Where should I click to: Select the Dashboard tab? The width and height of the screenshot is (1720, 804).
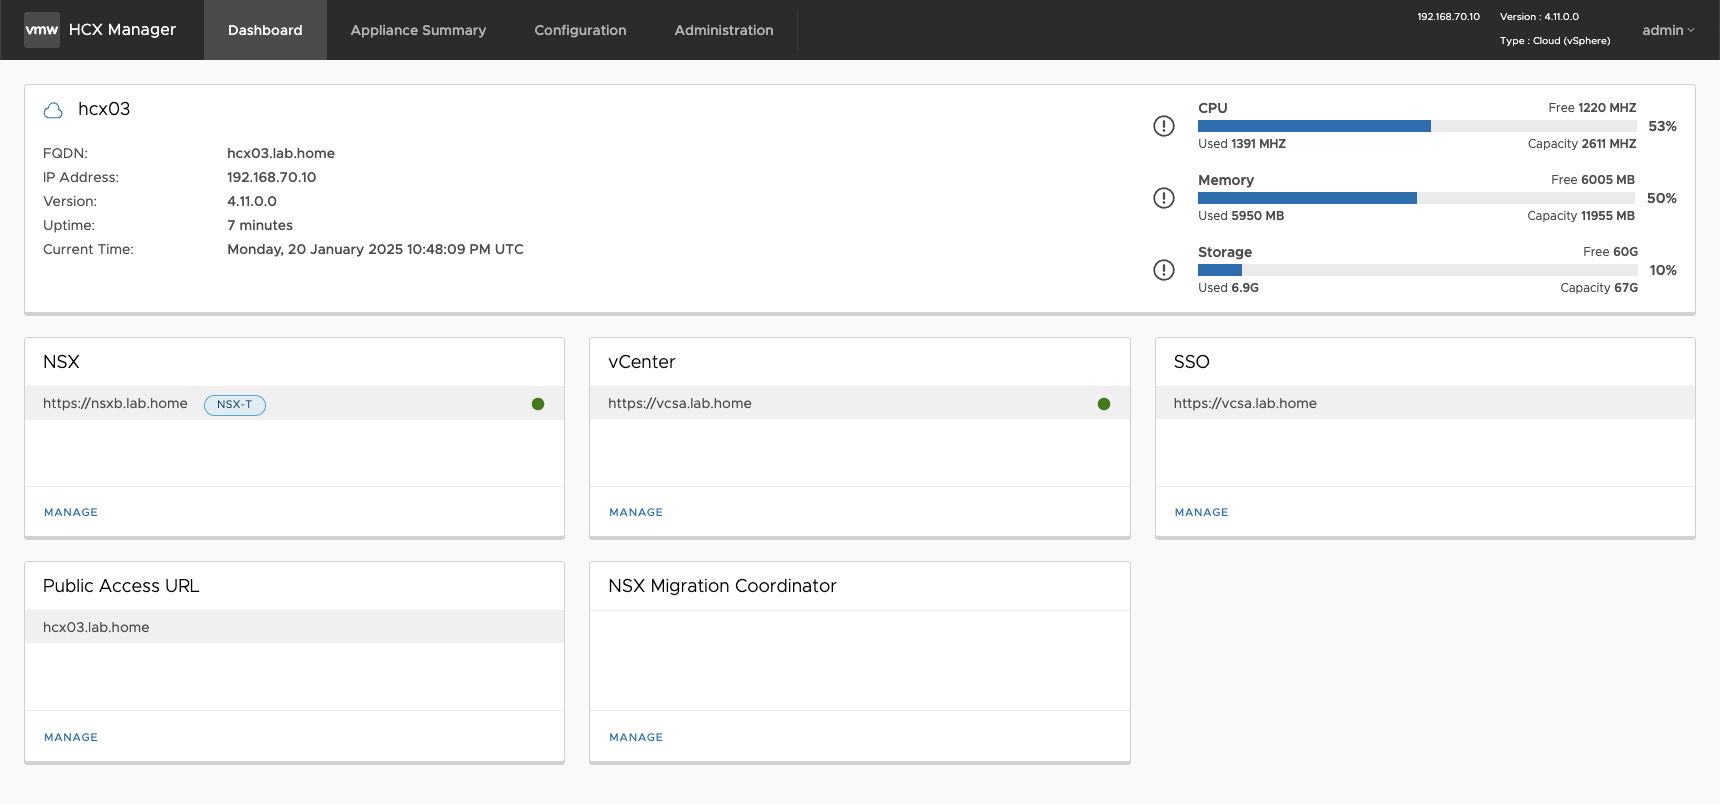(265, 30)
